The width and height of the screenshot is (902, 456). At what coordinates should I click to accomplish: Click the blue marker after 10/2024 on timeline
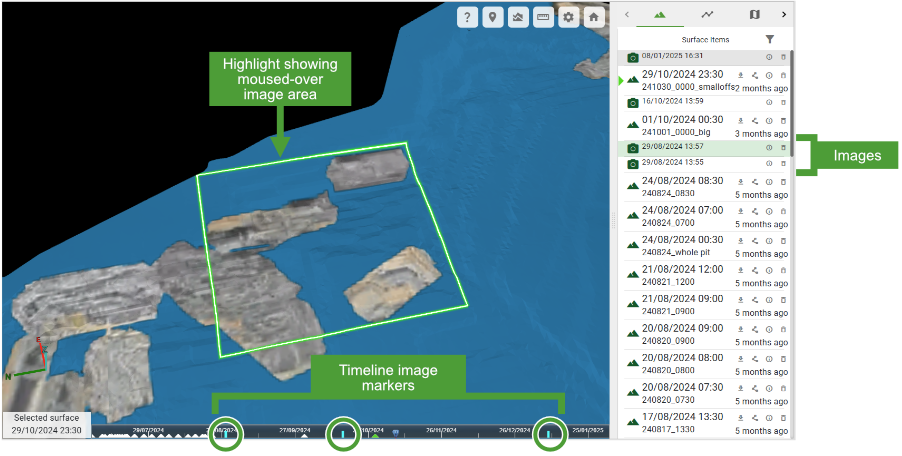pos(395,432)
